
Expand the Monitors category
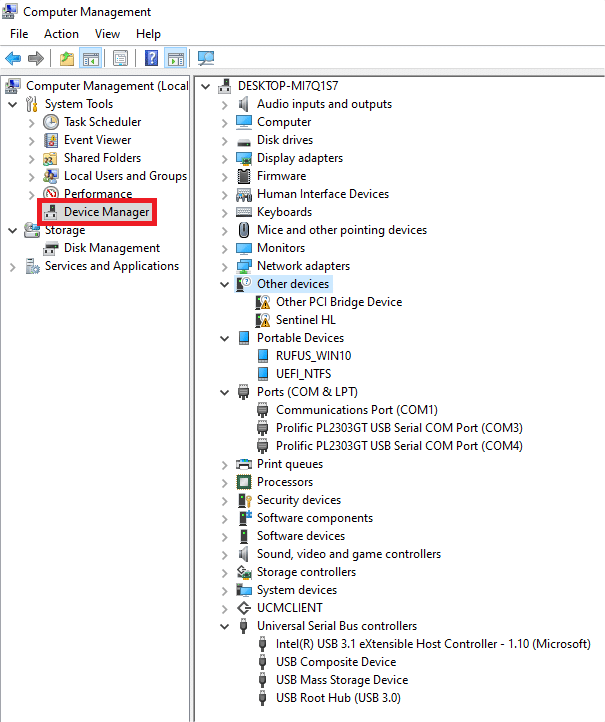tap(225, 249)
